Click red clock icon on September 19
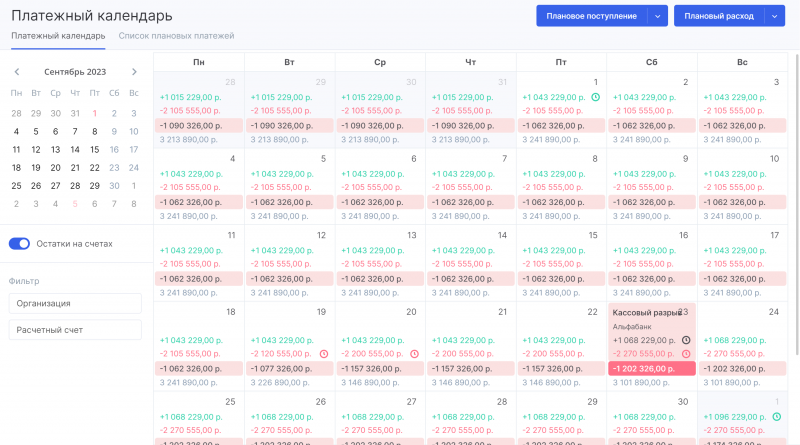The image size is (800, 445). [323, 354]
